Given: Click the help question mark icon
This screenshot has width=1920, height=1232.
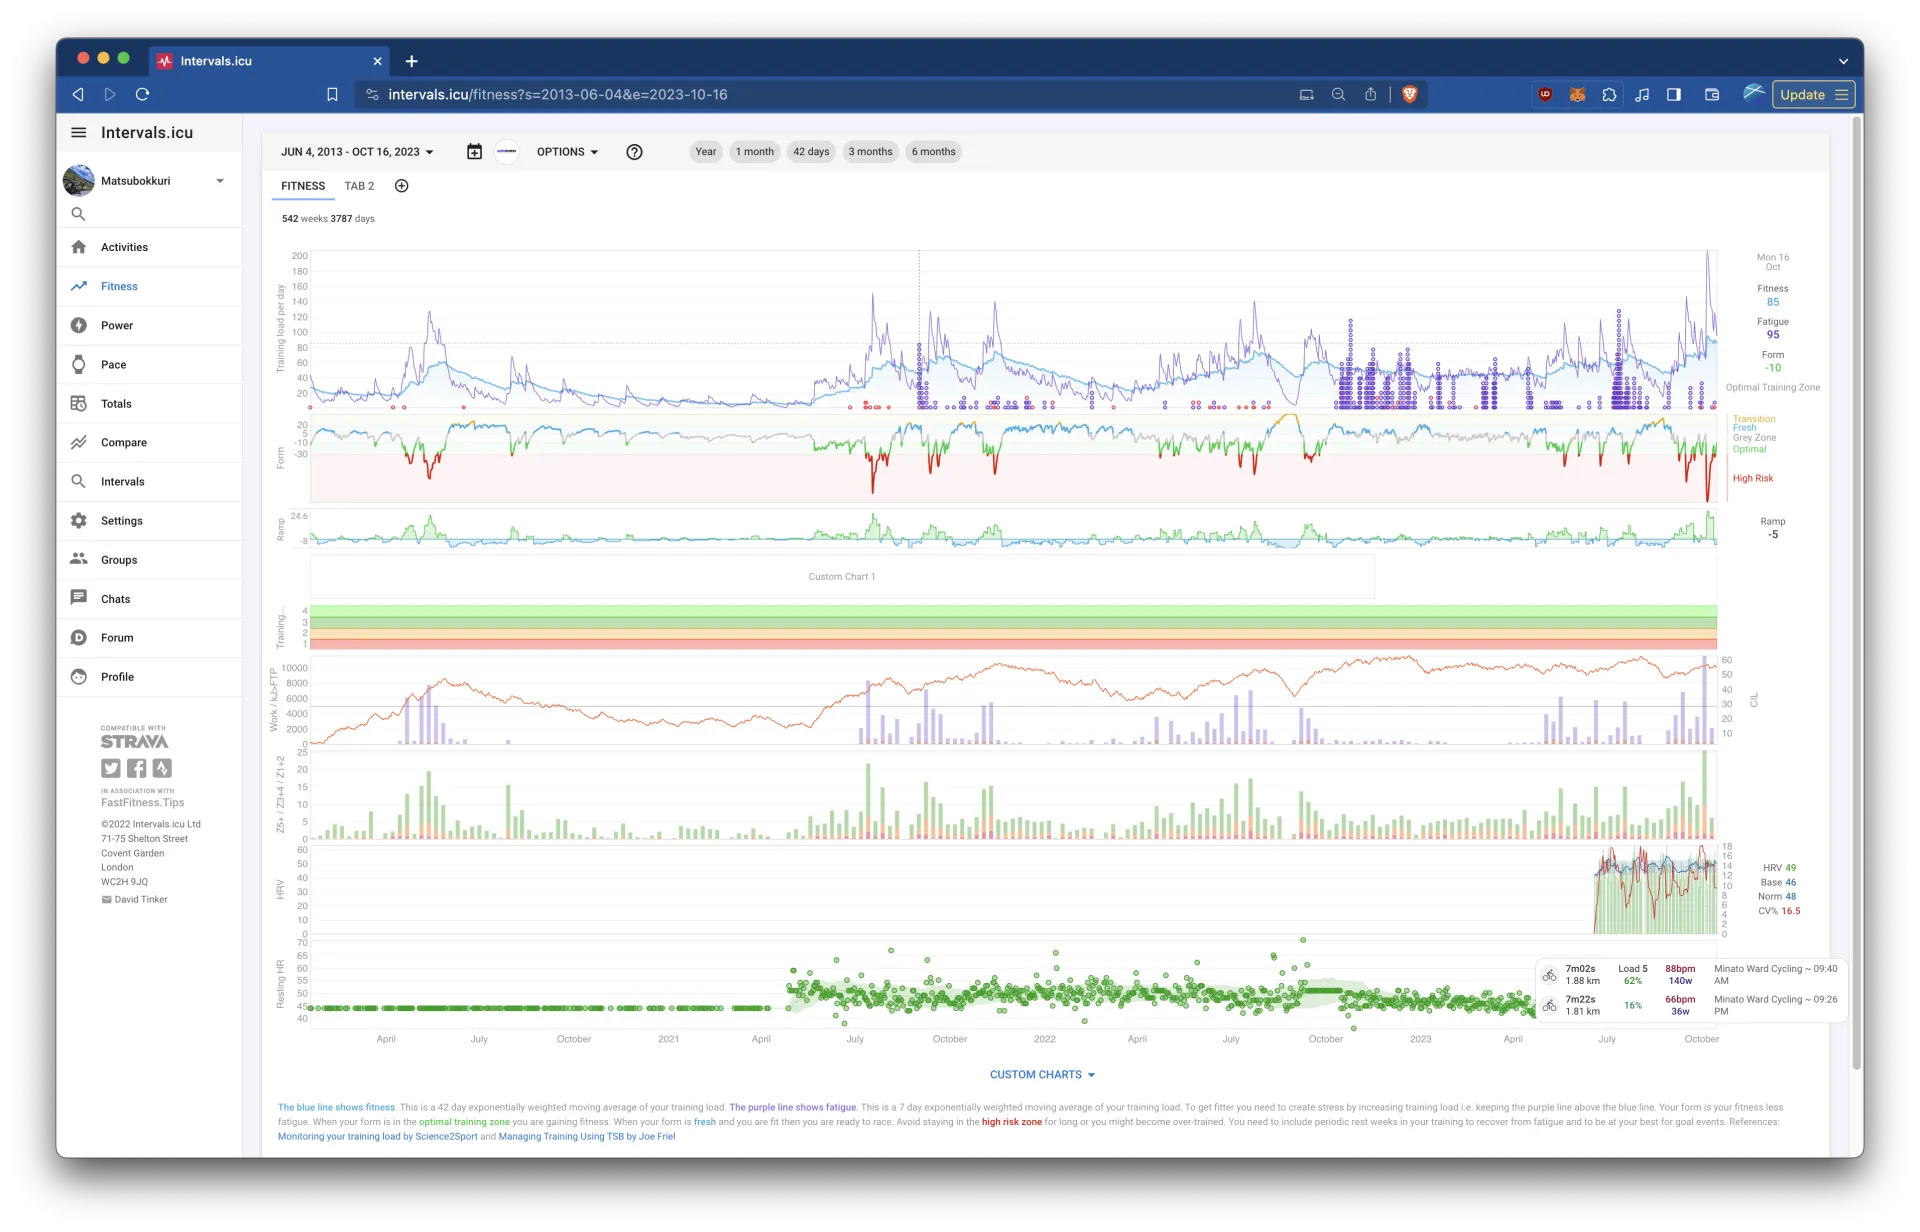Looking at the screenshot, I should pos(634,152).
